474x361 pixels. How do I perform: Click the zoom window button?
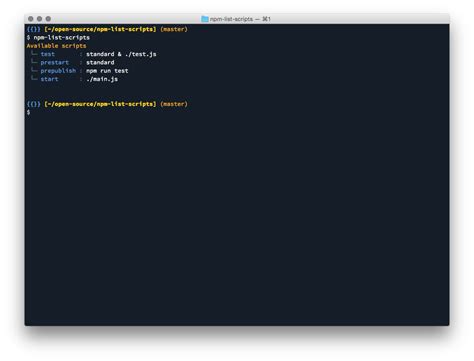(48, 19)
